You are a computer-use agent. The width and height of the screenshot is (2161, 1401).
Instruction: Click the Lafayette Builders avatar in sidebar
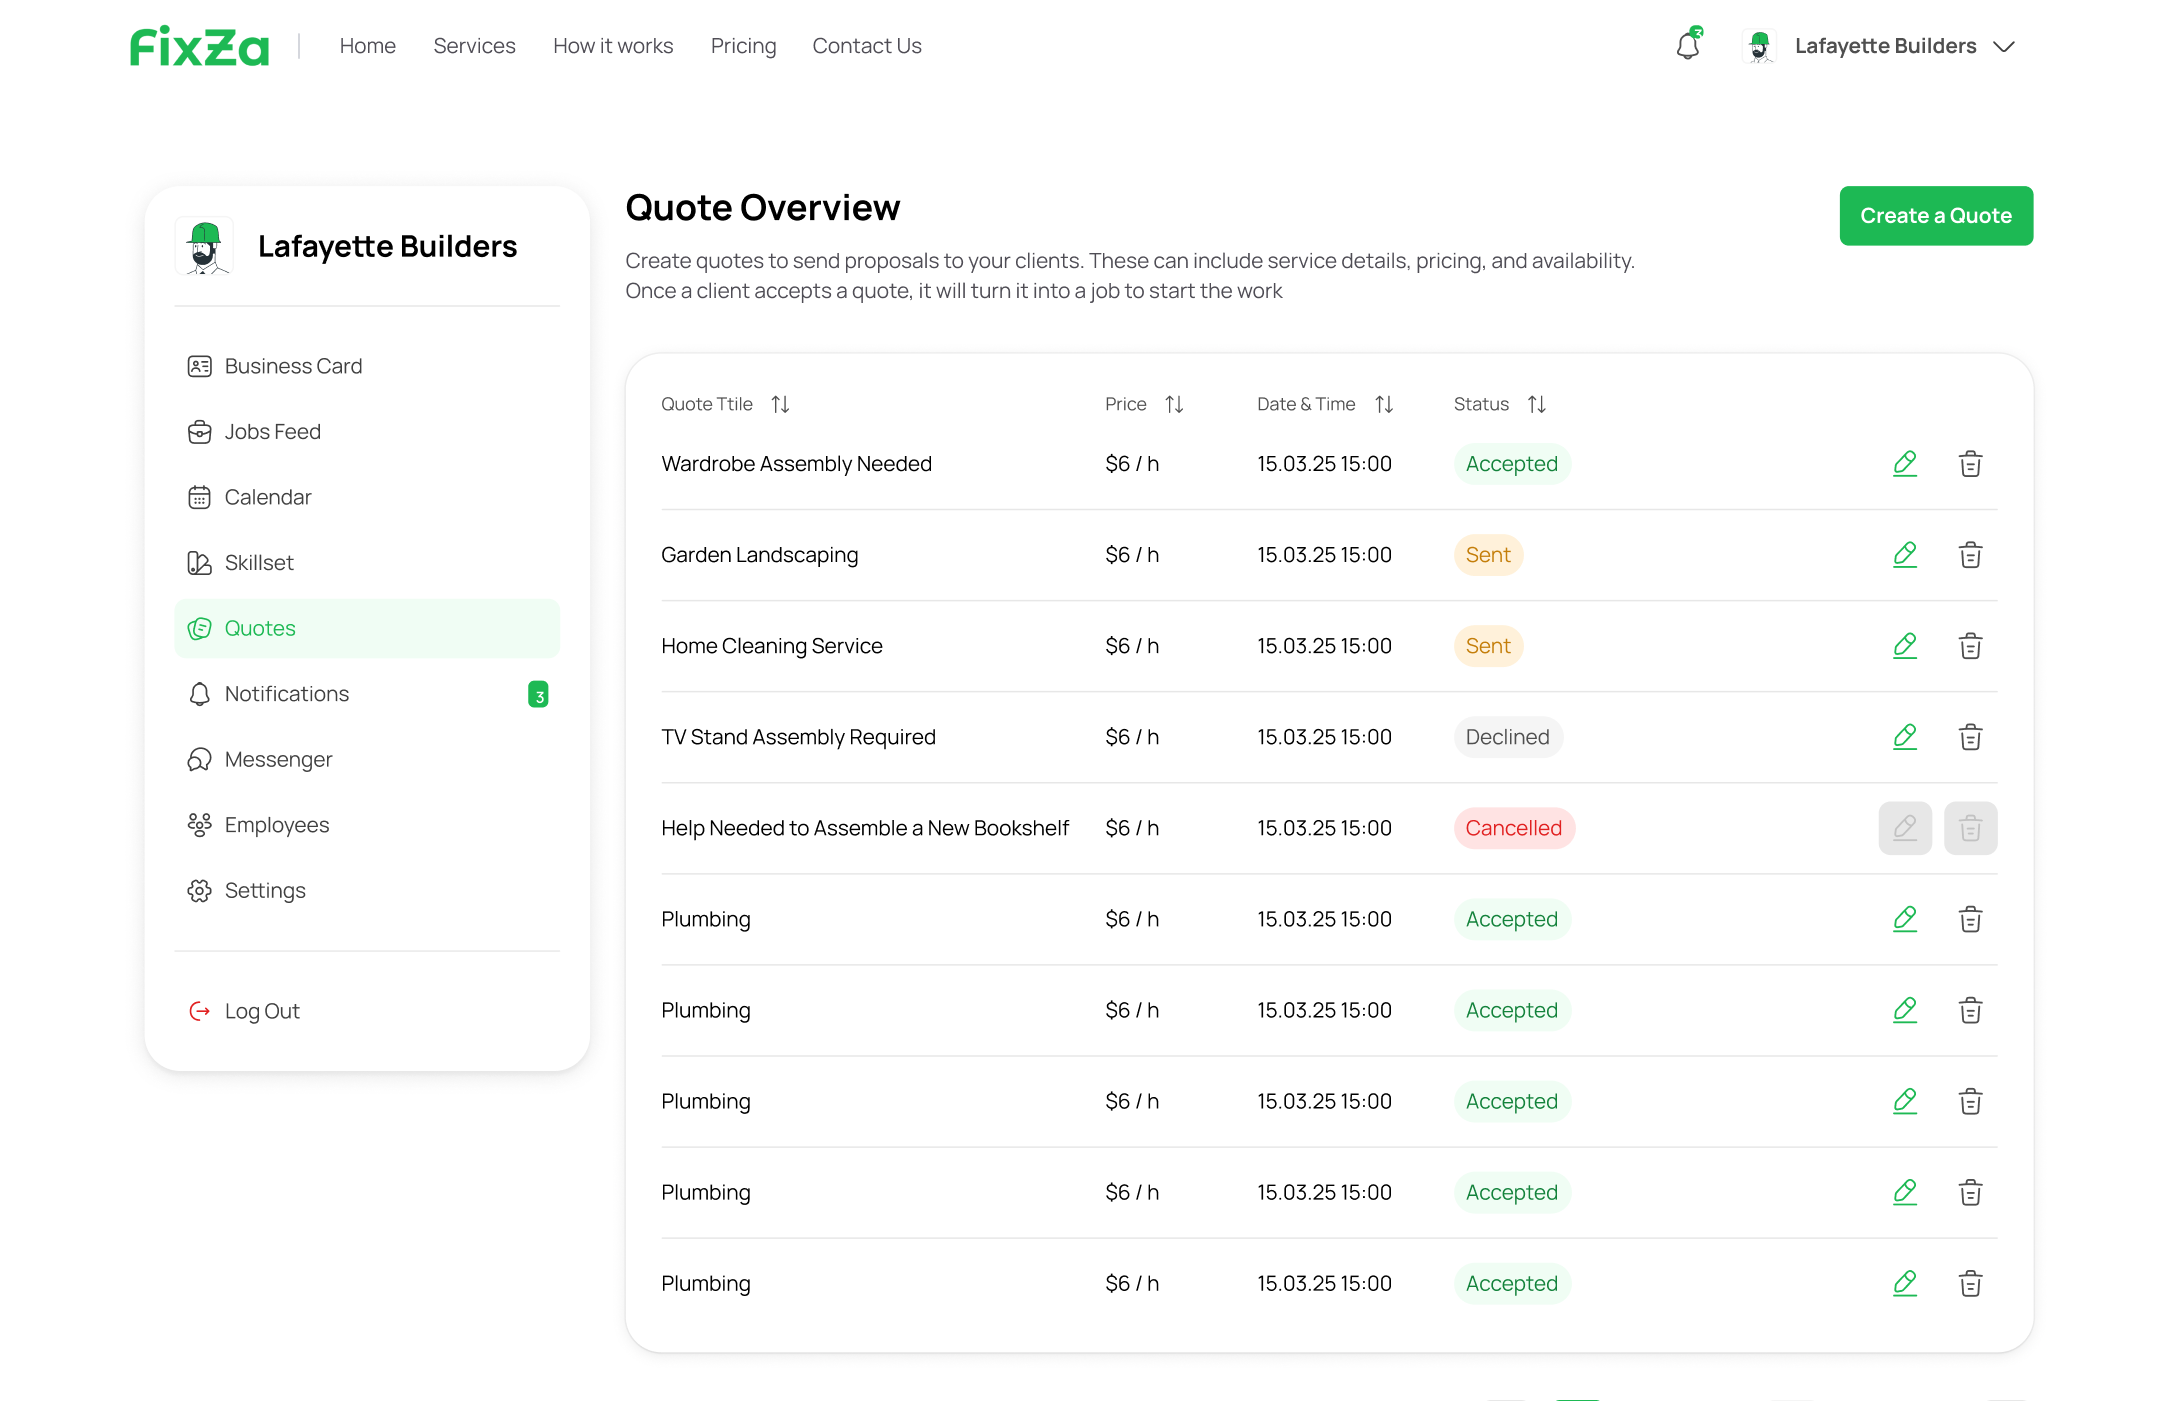[x=205, y=246]
